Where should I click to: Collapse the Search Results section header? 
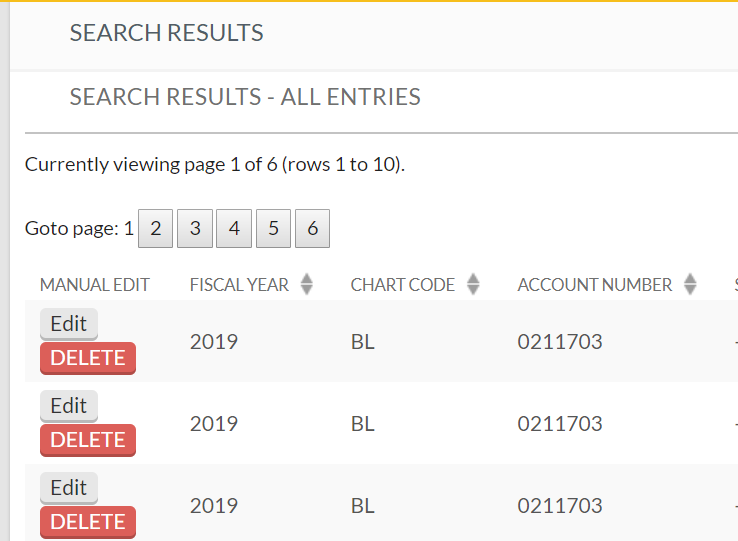pyautogui.click(x=166, y=33)
